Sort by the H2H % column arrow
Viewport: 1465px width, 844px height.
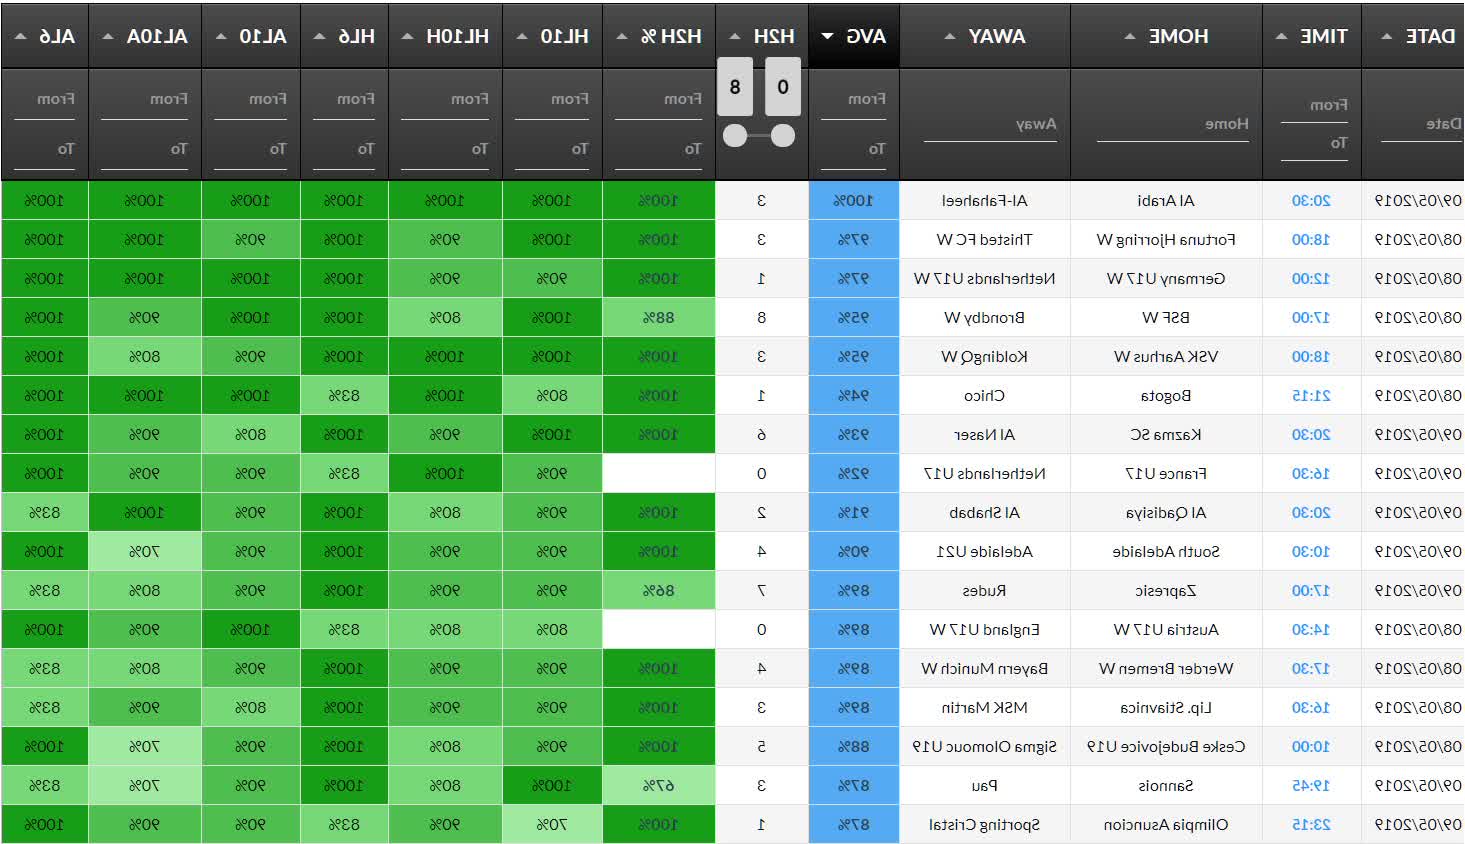621,37
